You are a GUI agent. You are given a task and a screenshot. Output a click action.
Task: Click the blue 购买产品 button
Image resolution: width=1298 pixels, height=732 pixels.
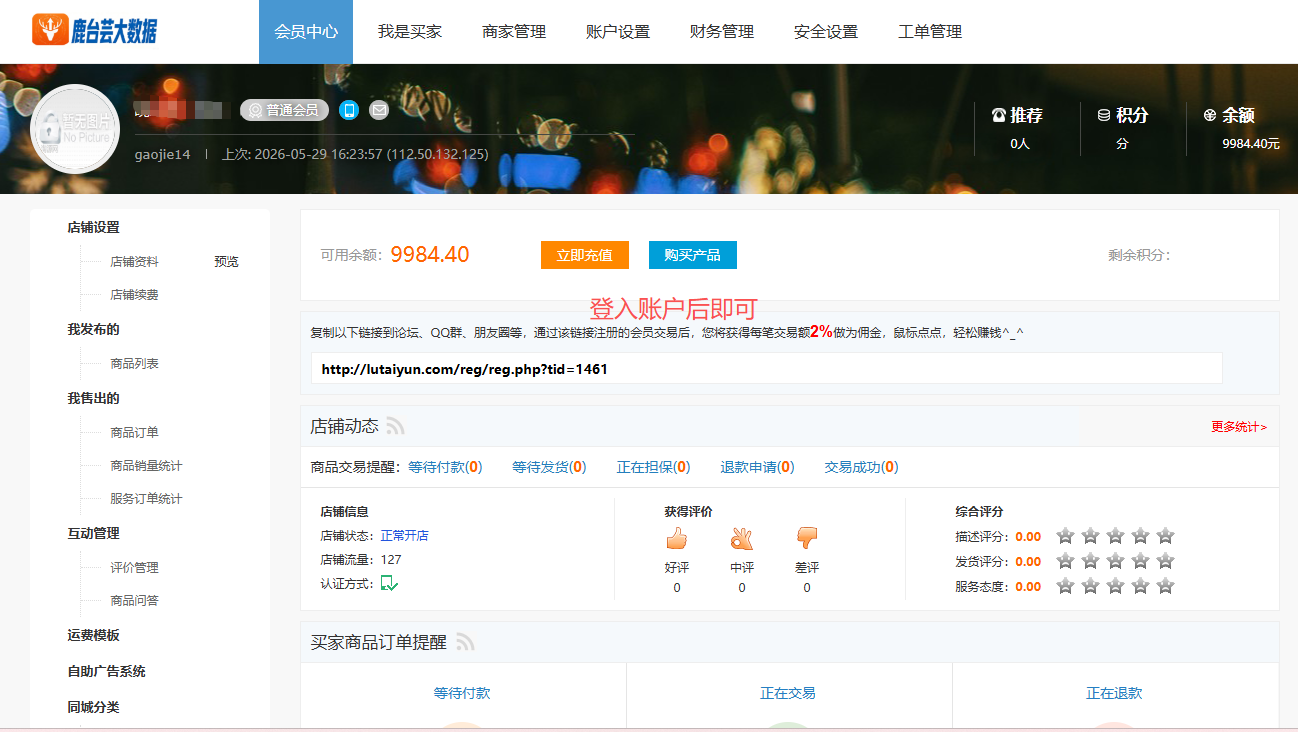[693, 255]
